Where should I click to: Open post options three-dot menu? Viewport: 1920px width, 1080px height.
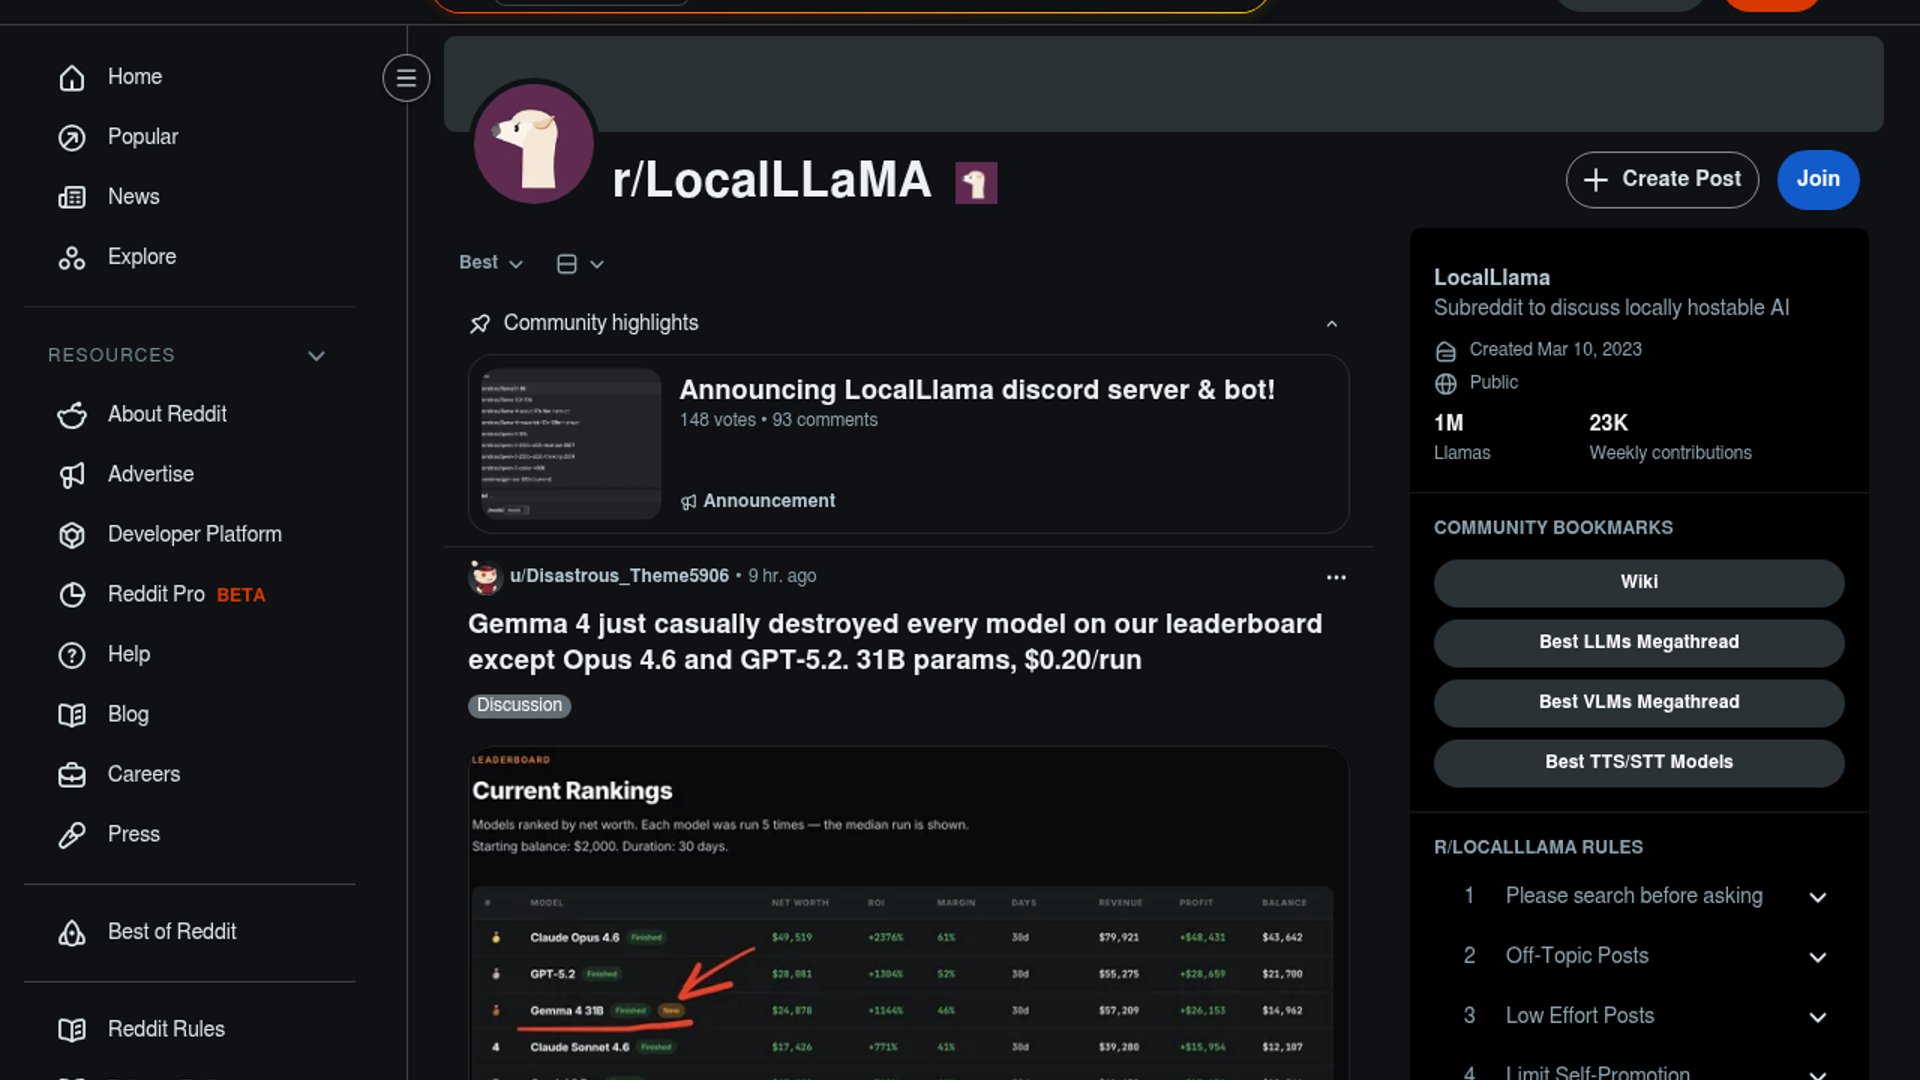1336,577
